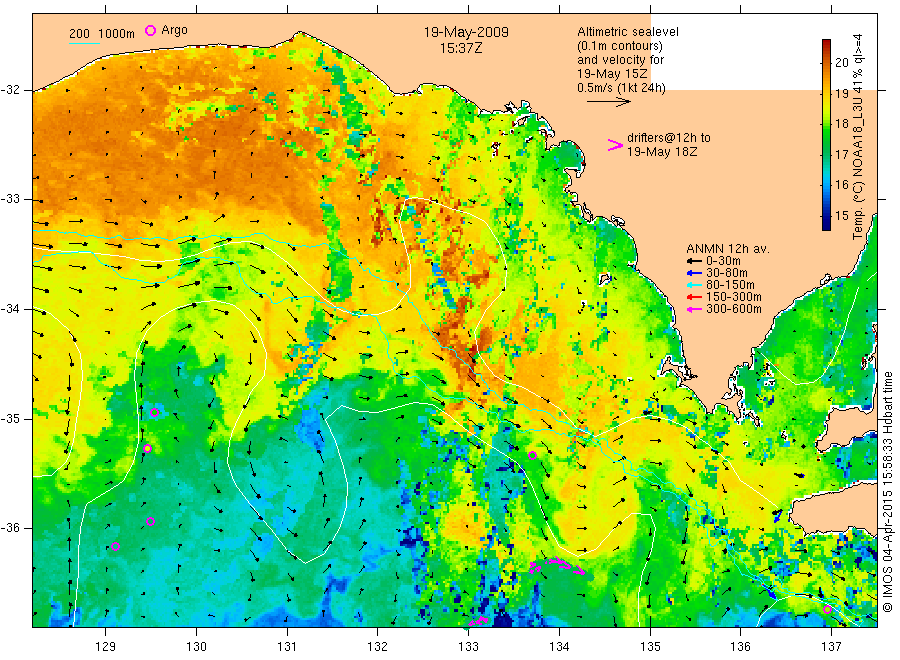Click the black 0-30m legend arrow
900x660 pixels.
pyautogui.click(x=694, y=261)
